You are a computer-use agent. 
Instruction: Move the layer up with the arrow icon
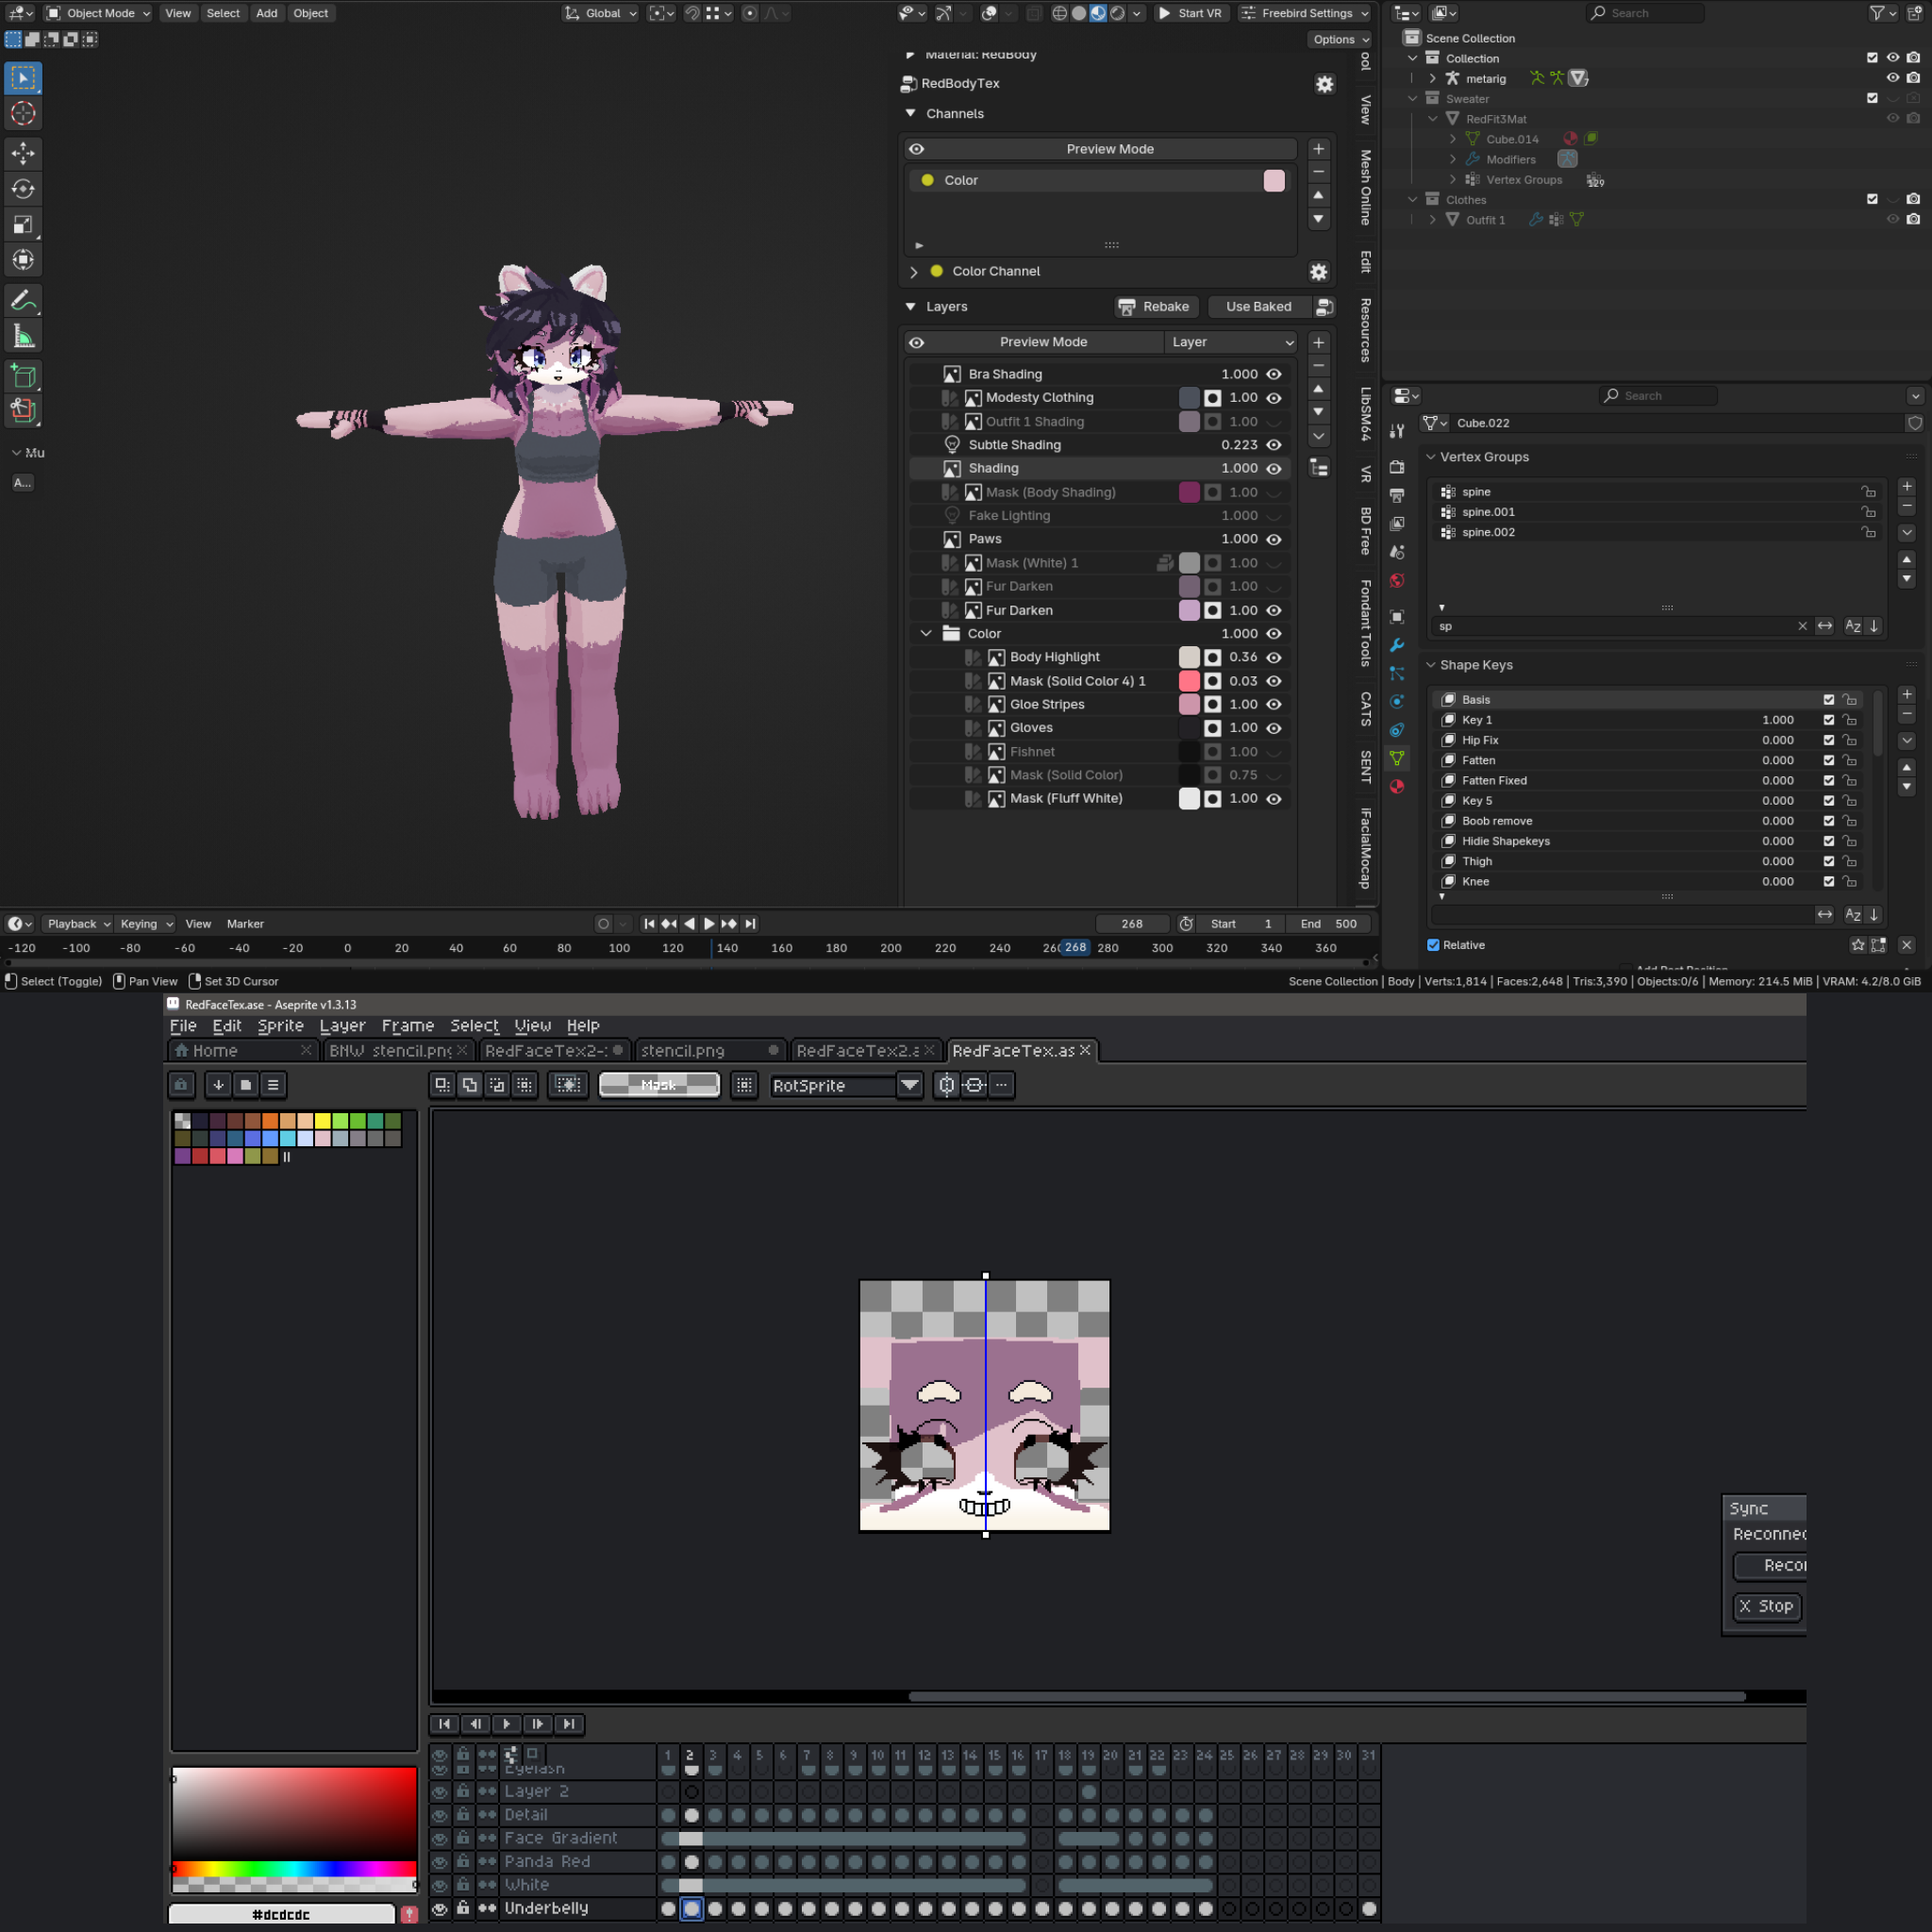click(1318, 389)
